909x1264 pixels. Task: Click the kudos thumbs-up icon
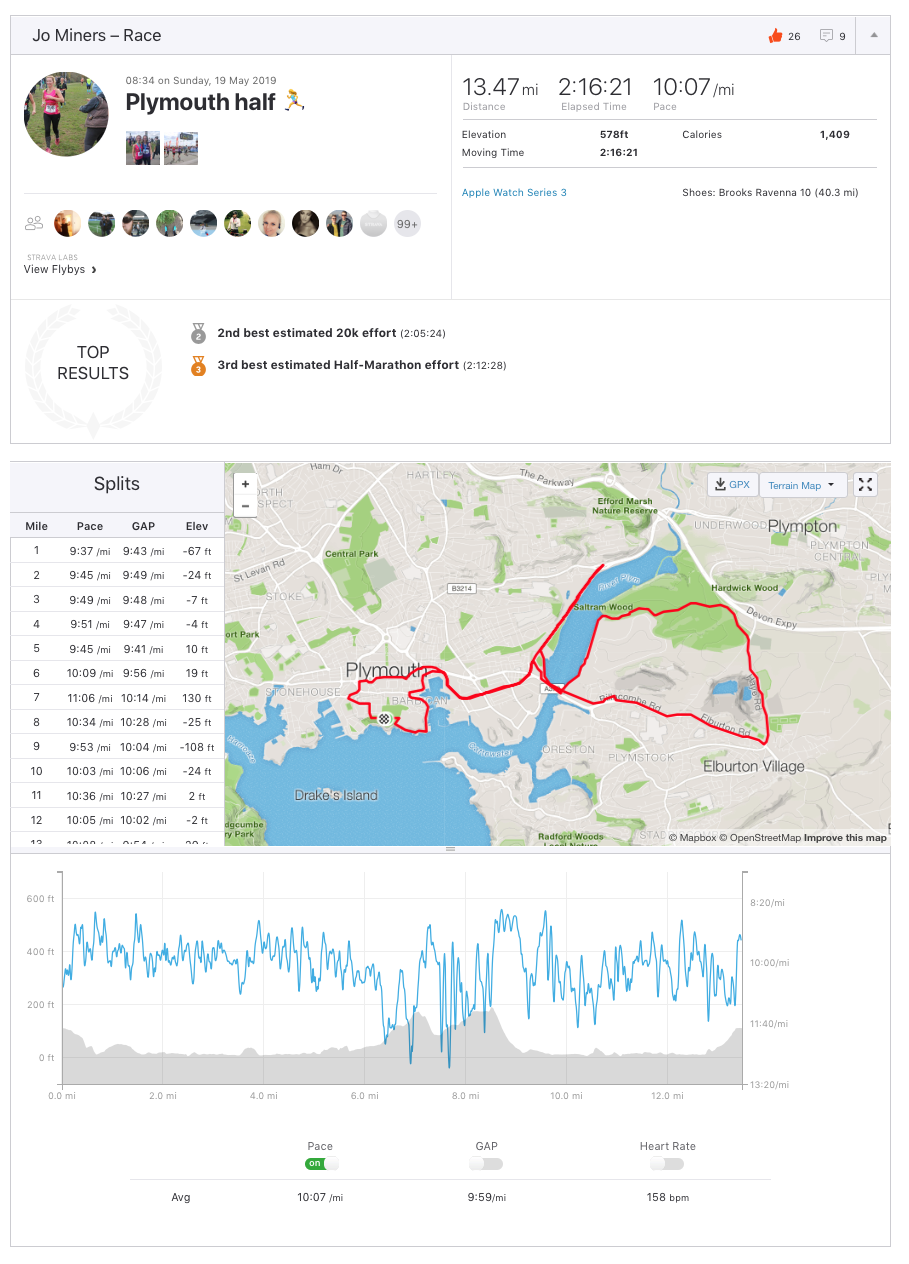pos(774,36)
